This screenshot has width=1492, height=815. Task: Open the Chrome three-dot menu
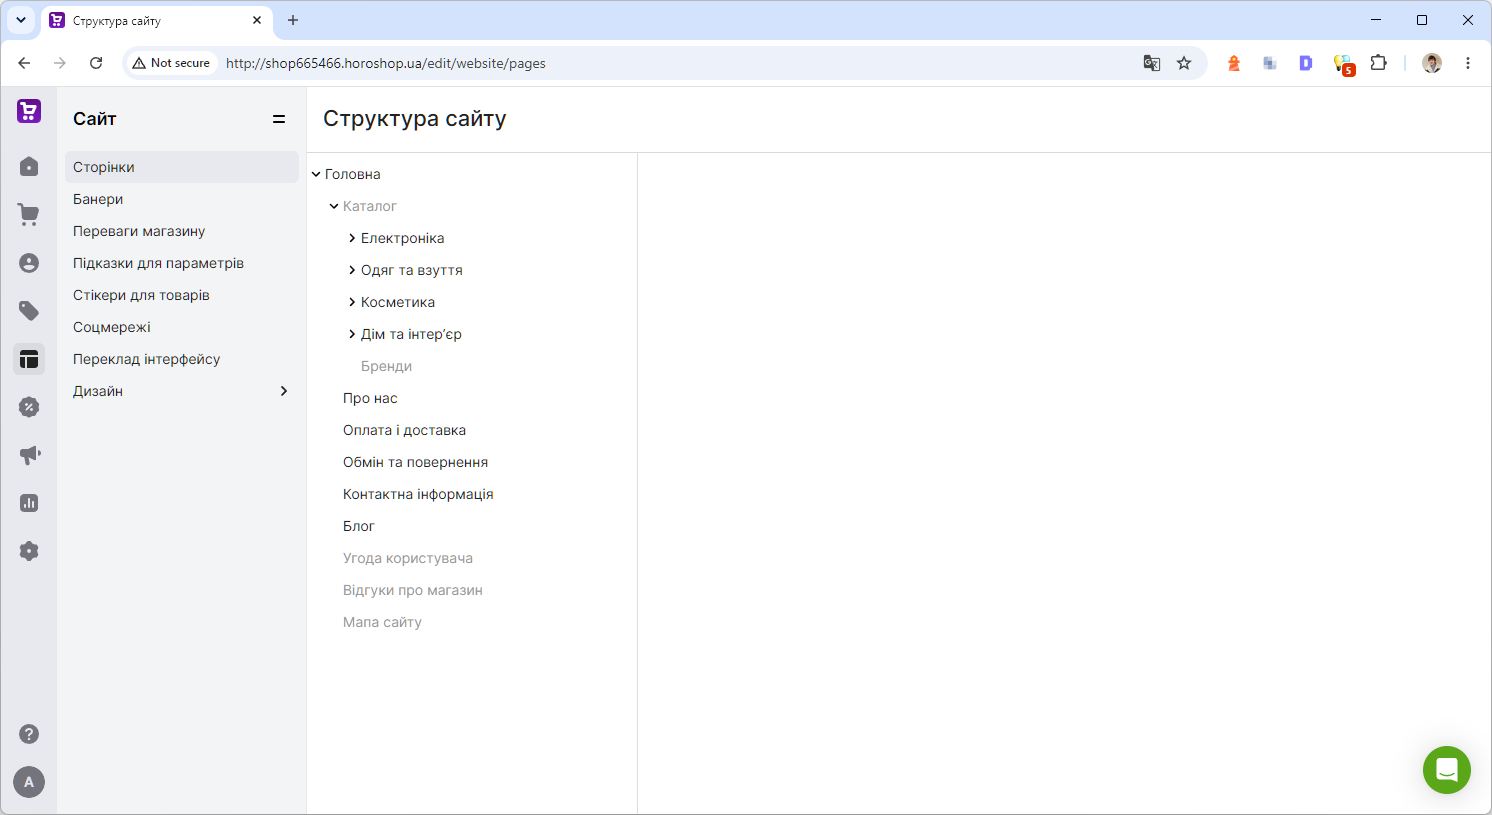click(x=1468, y=63)
